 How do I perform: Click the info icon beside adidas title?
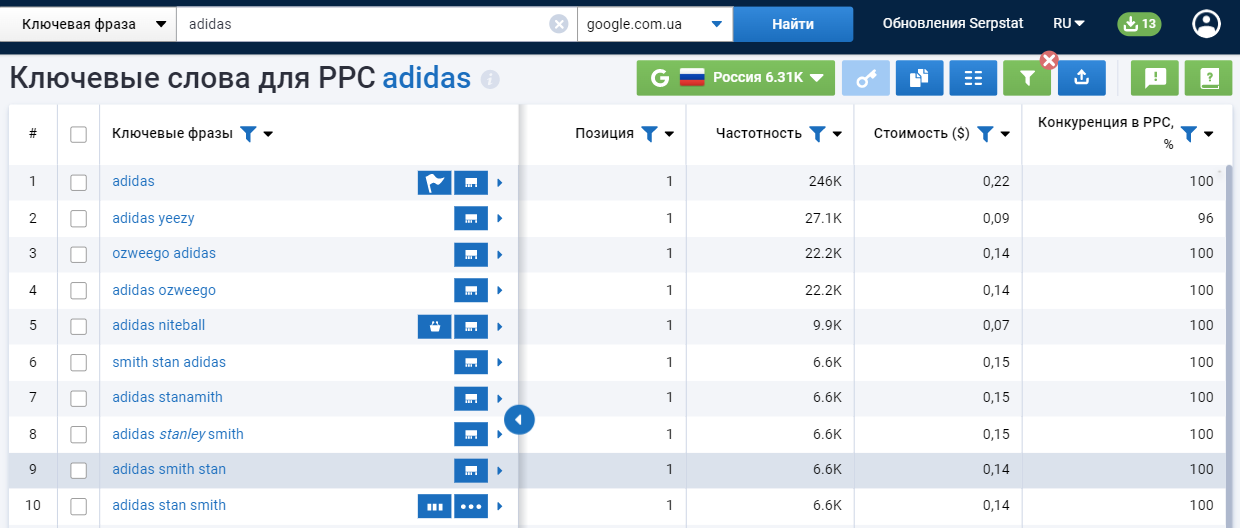pyautogui.click(x=490, y=79)
